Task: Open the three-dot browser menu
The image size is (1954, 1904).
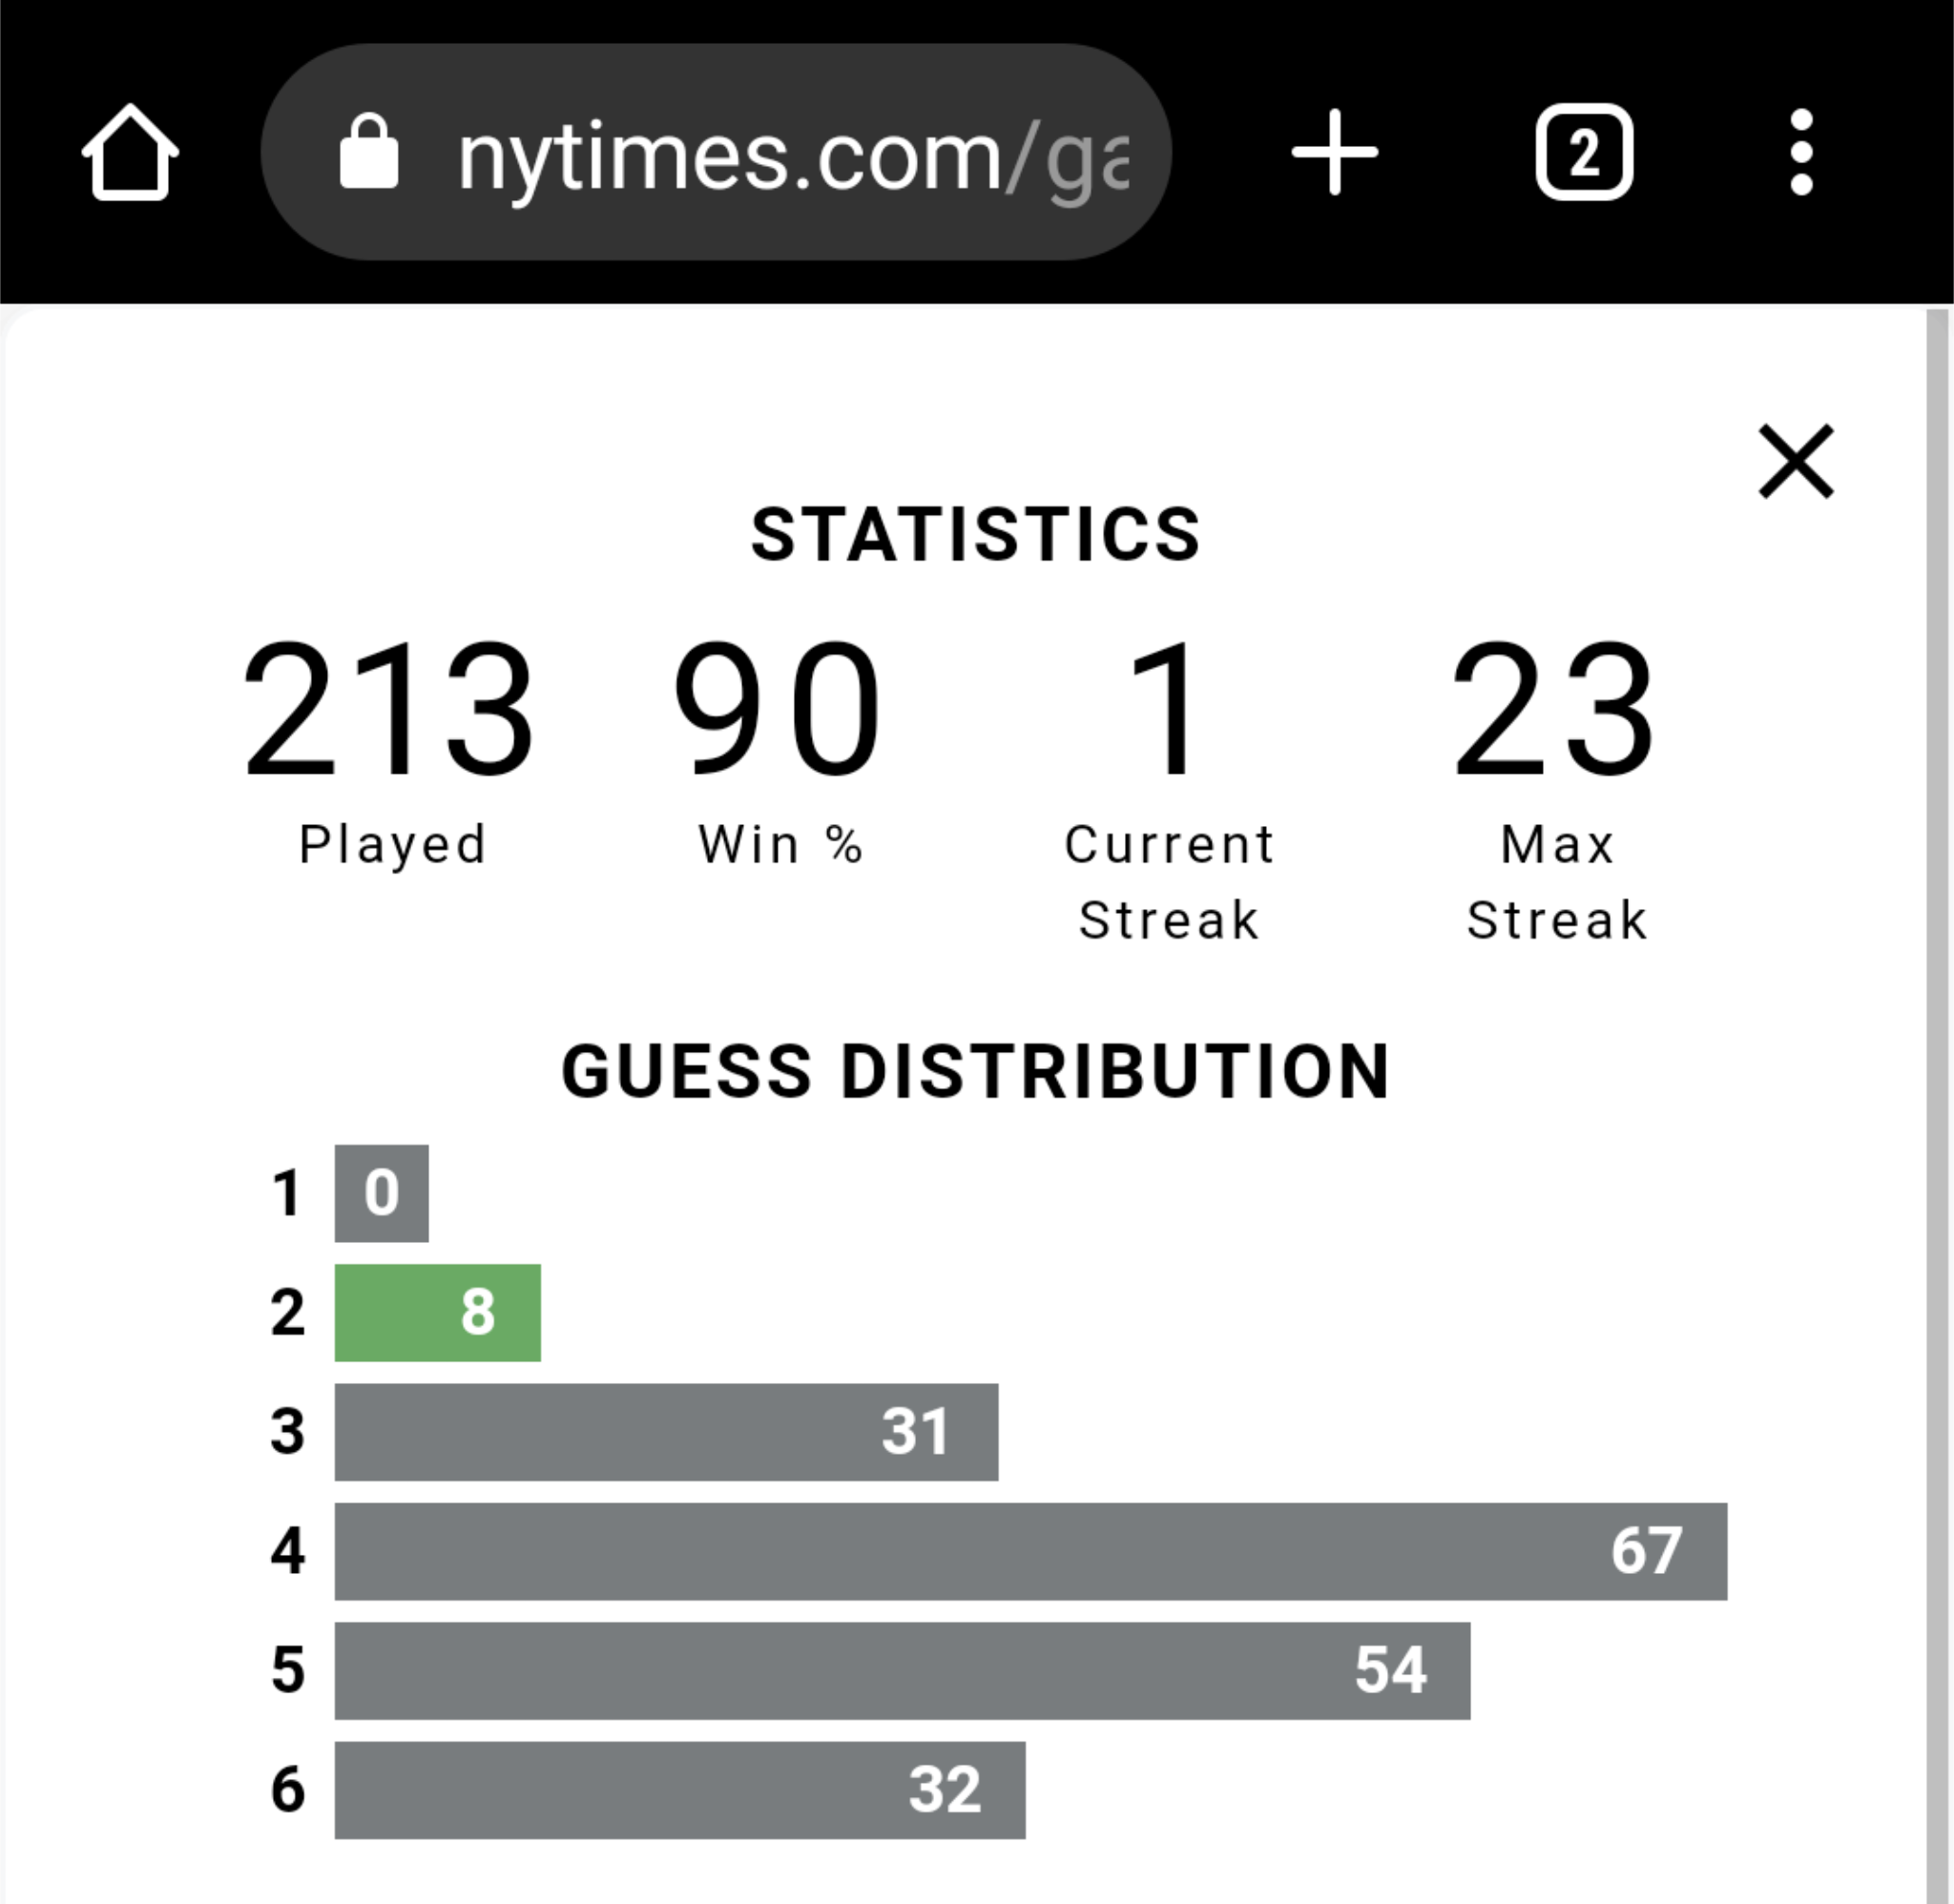Action: pos(1802,152)
